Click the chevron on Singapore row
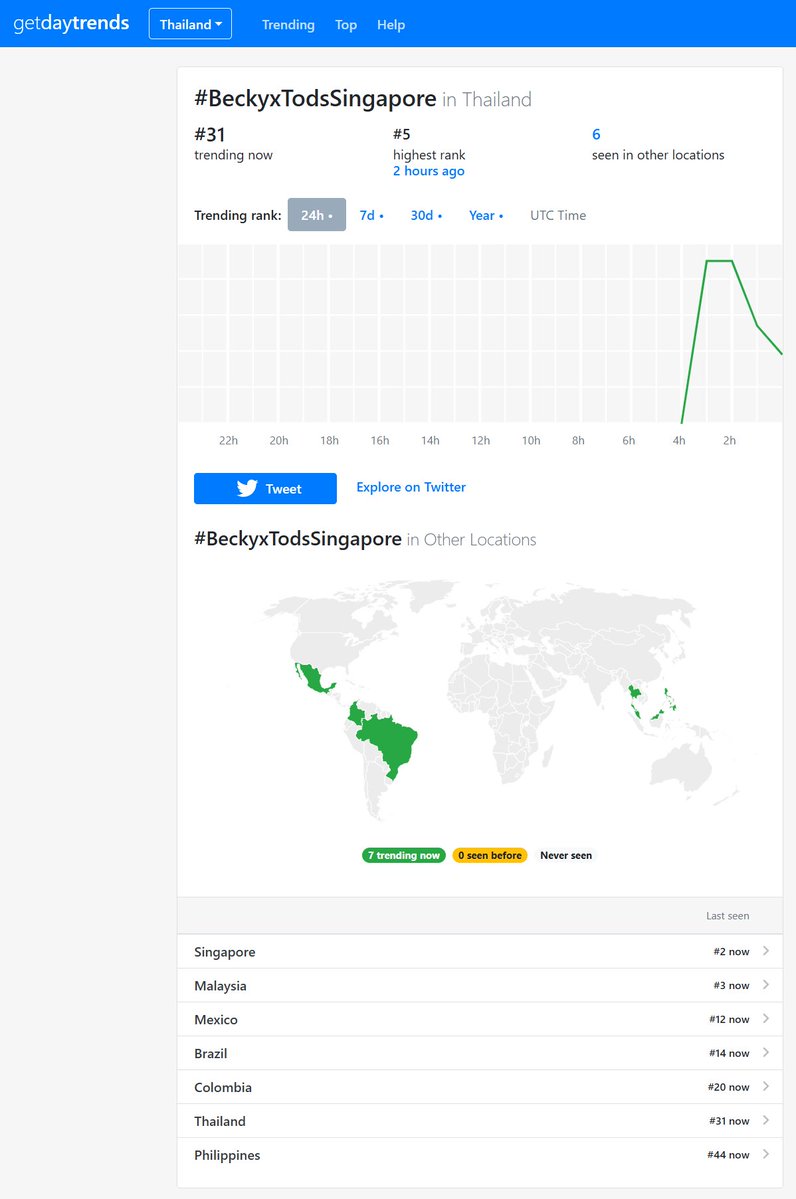796x1199 pixels. (765, 951)
